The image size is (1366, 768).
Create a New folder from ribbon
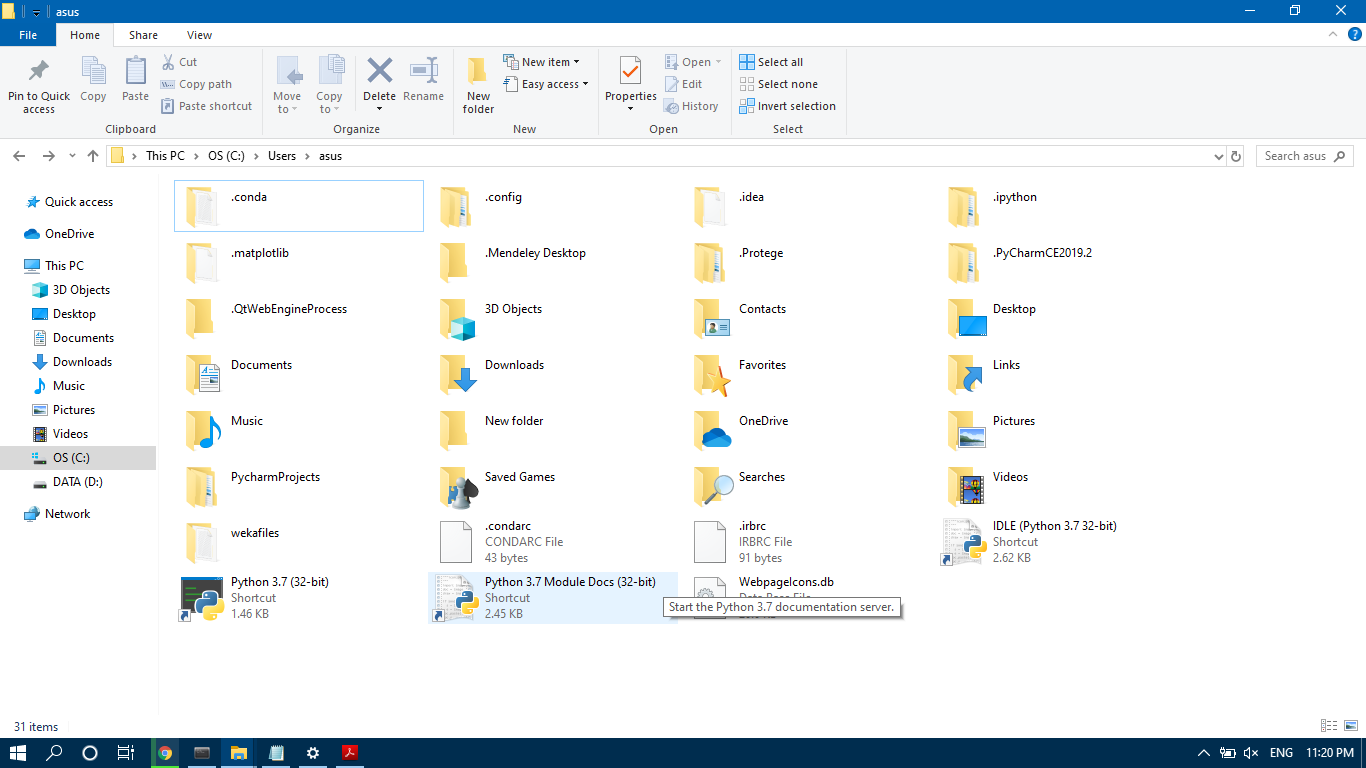point(478,85)
